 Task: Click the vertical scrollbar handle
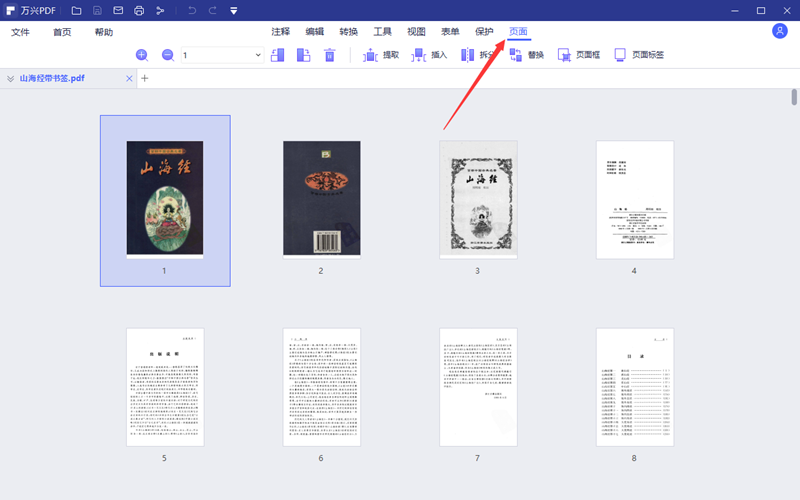795,97
